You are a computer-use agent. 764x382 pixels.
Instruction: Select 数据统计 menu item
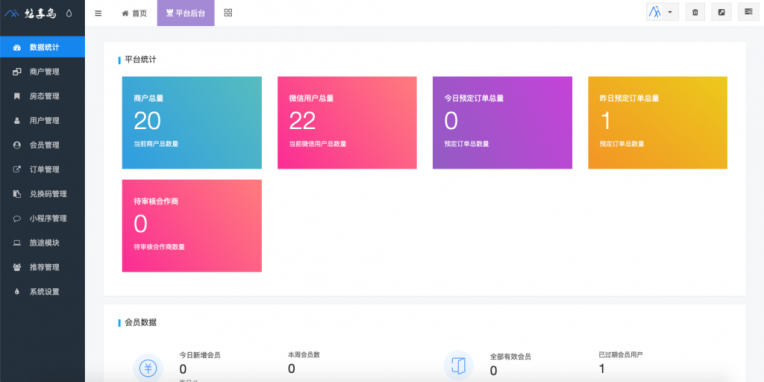pos(42,47)
